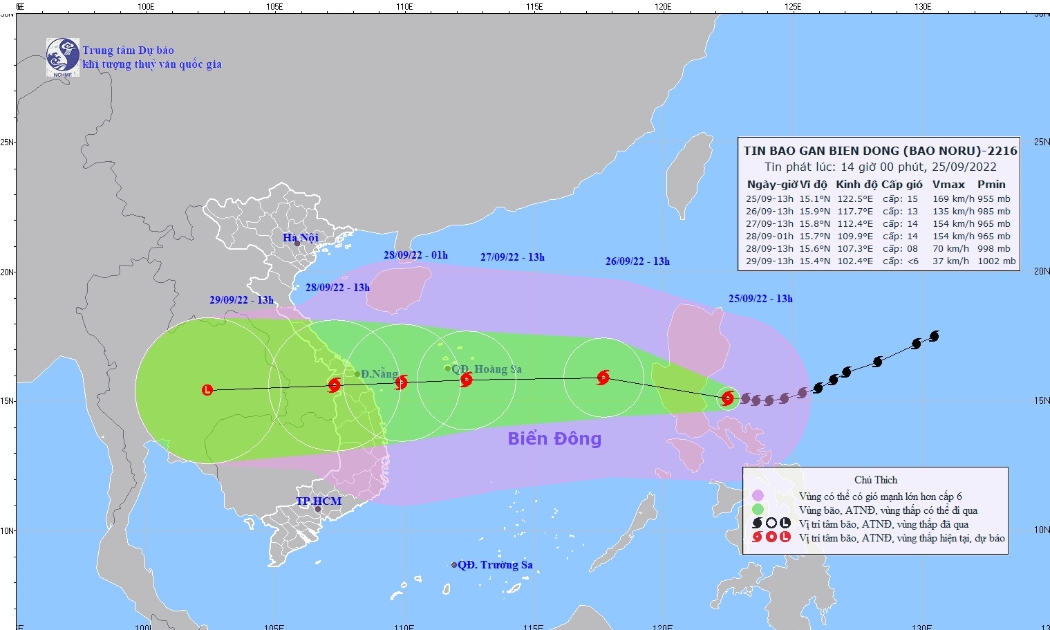Image resolution: width=1050 pixels, height=630 pixels.
Task: Select the red storm symbol forecast for 26/09/22 13h
Action: [x=603, y=378]
